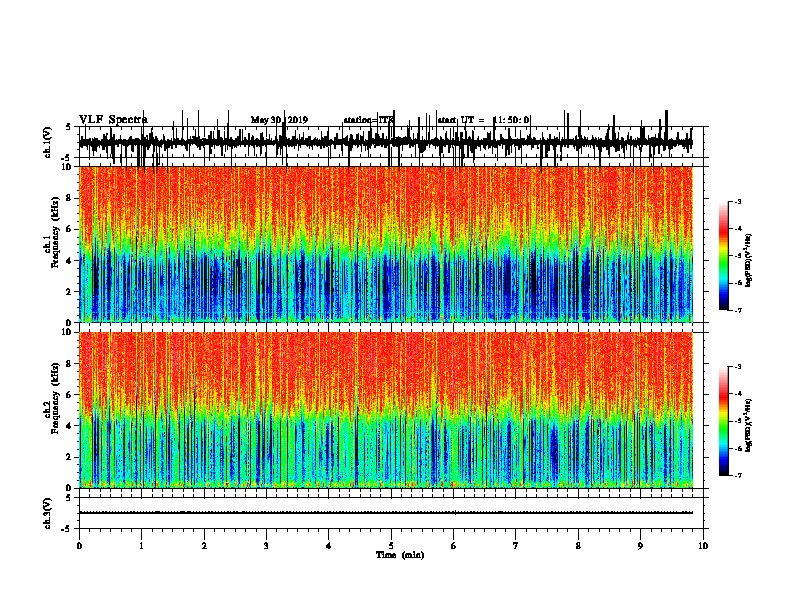
Task: Click the ch.3(V) axis tick label 5
Action: [x=70, y=498]
